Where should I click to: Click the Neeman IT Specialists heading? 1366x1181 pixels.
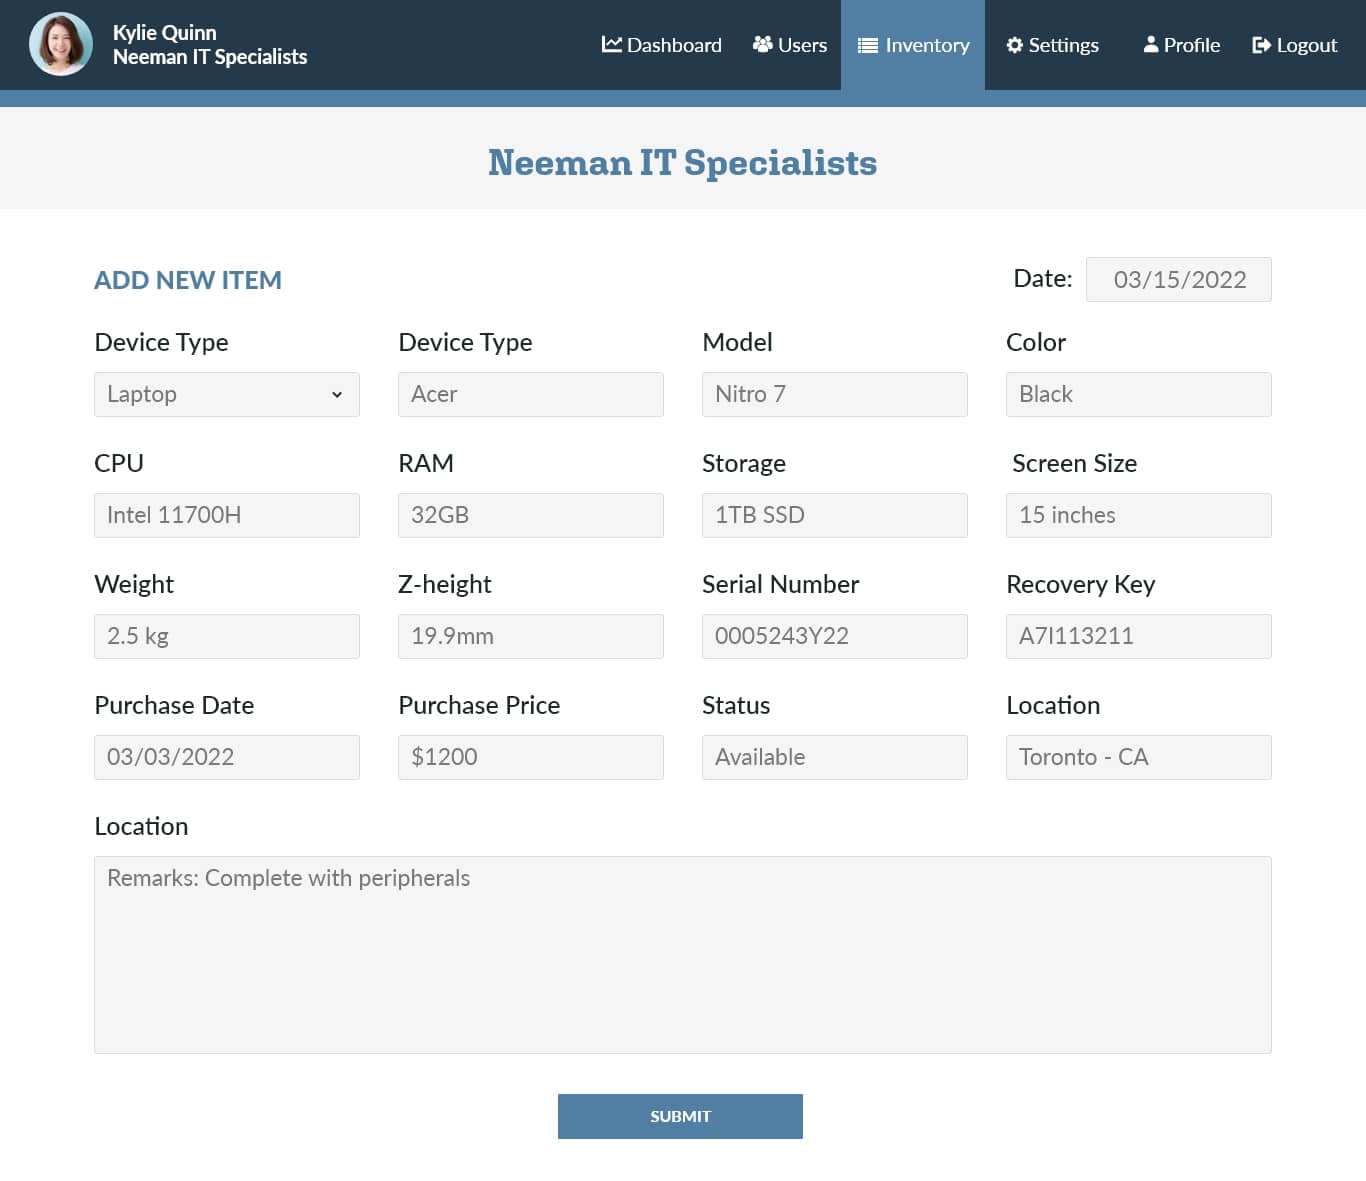pos(682,162)
